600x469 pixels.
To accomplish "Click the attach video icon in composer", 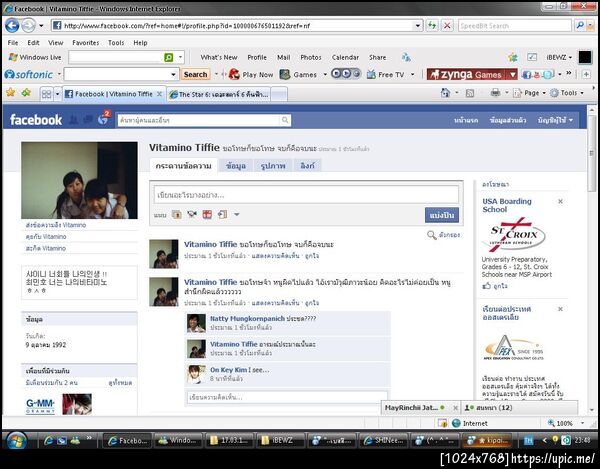I will click(192, 215).
